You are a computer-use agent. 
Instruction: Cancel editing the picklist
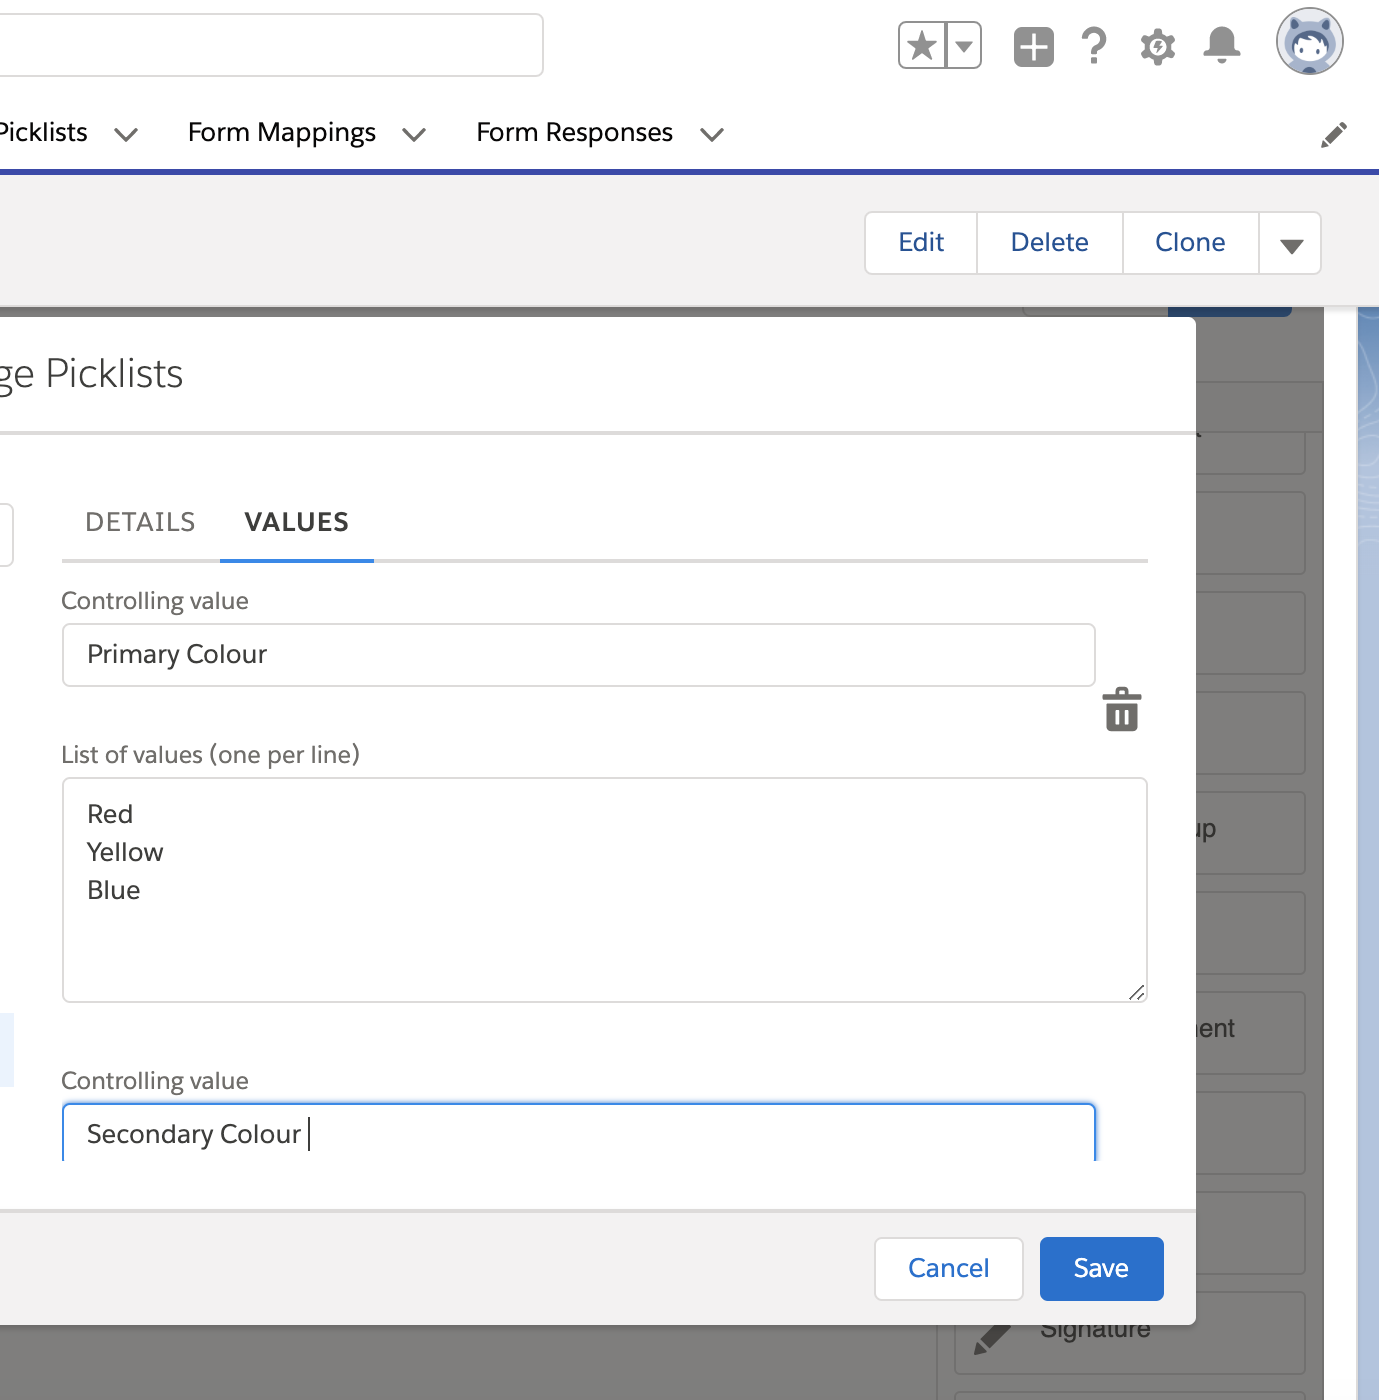pos(947,1268)
